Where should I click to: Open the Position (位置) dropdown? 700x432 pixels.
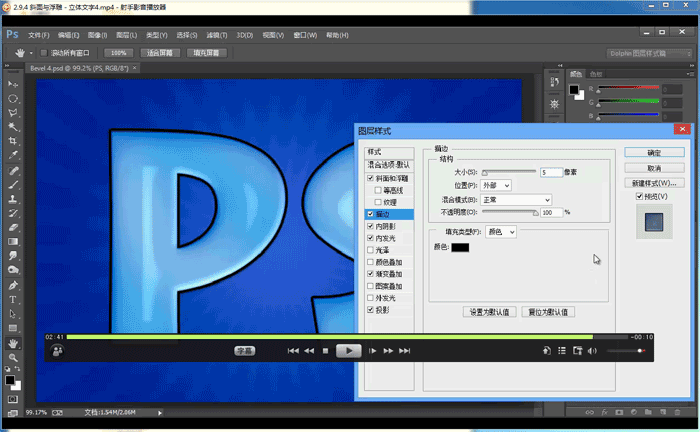click(496, 185)
